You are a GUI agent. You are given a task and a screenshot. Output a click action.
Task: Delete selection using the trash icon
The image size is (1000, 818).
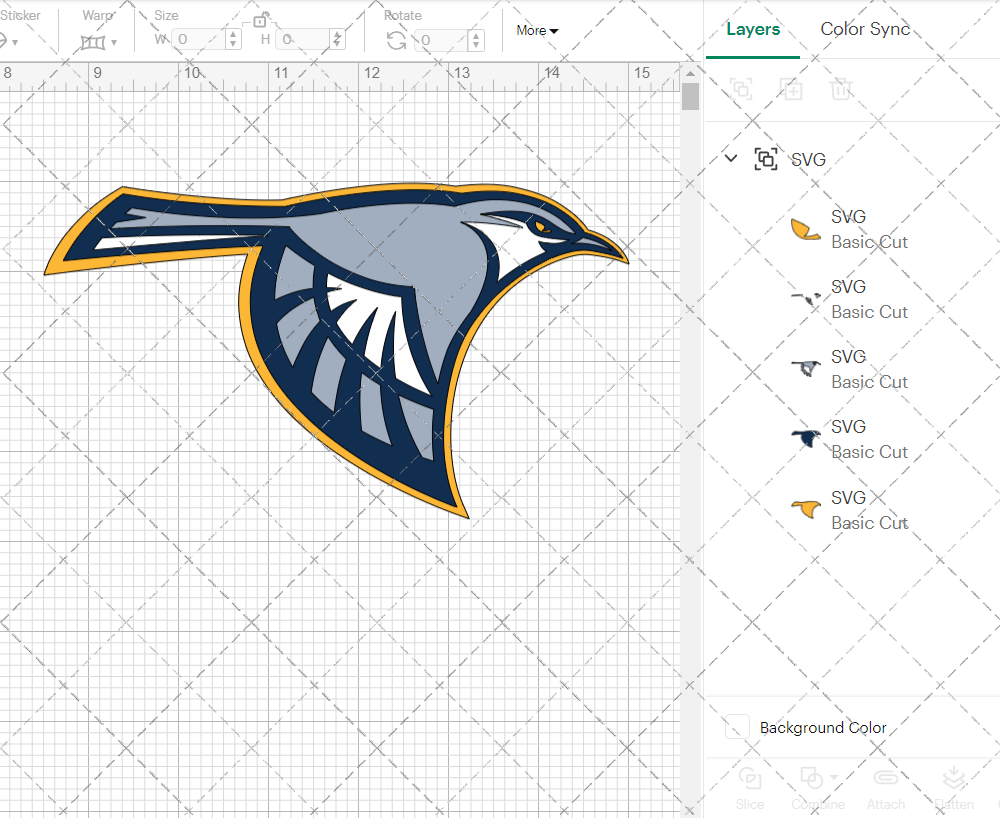coord(841,89)
